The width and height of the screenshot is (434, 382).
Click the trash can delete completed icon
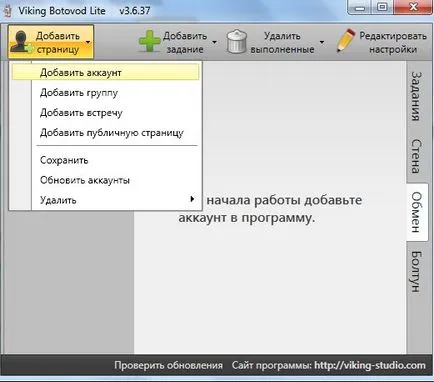coord(237,42)
